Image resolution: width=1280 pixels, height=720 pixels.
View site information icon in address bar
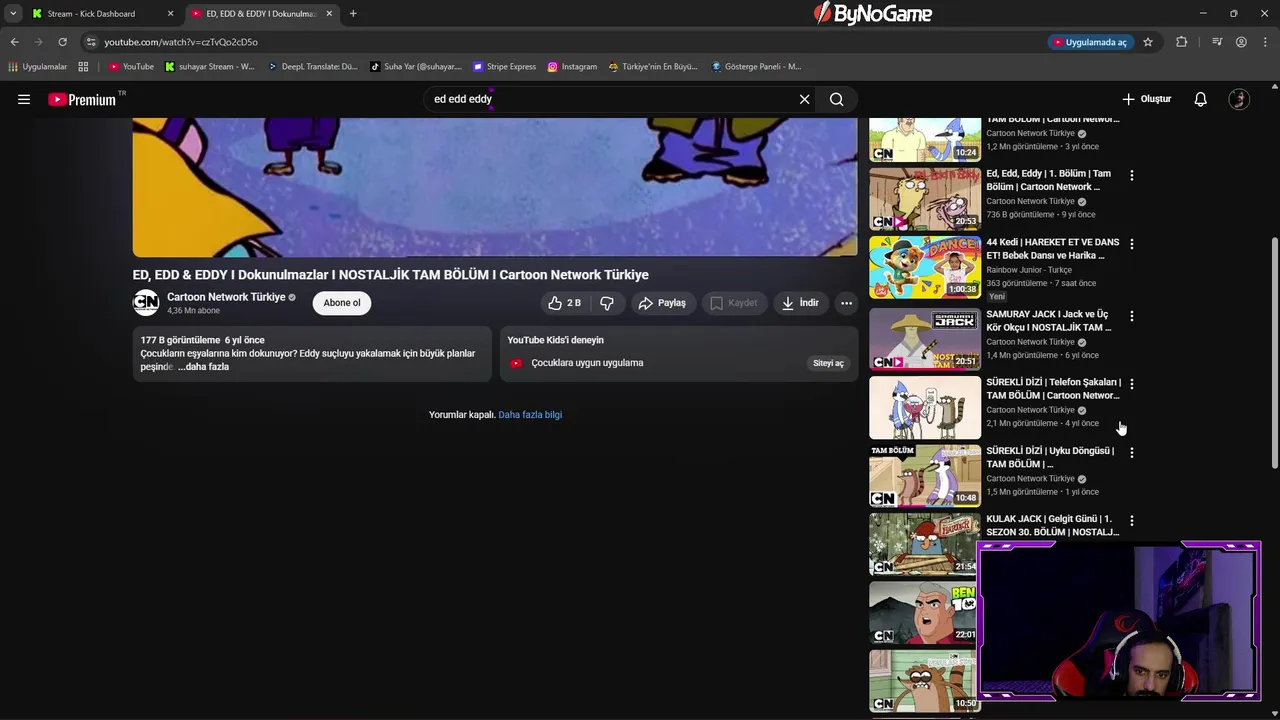(91, 42)
